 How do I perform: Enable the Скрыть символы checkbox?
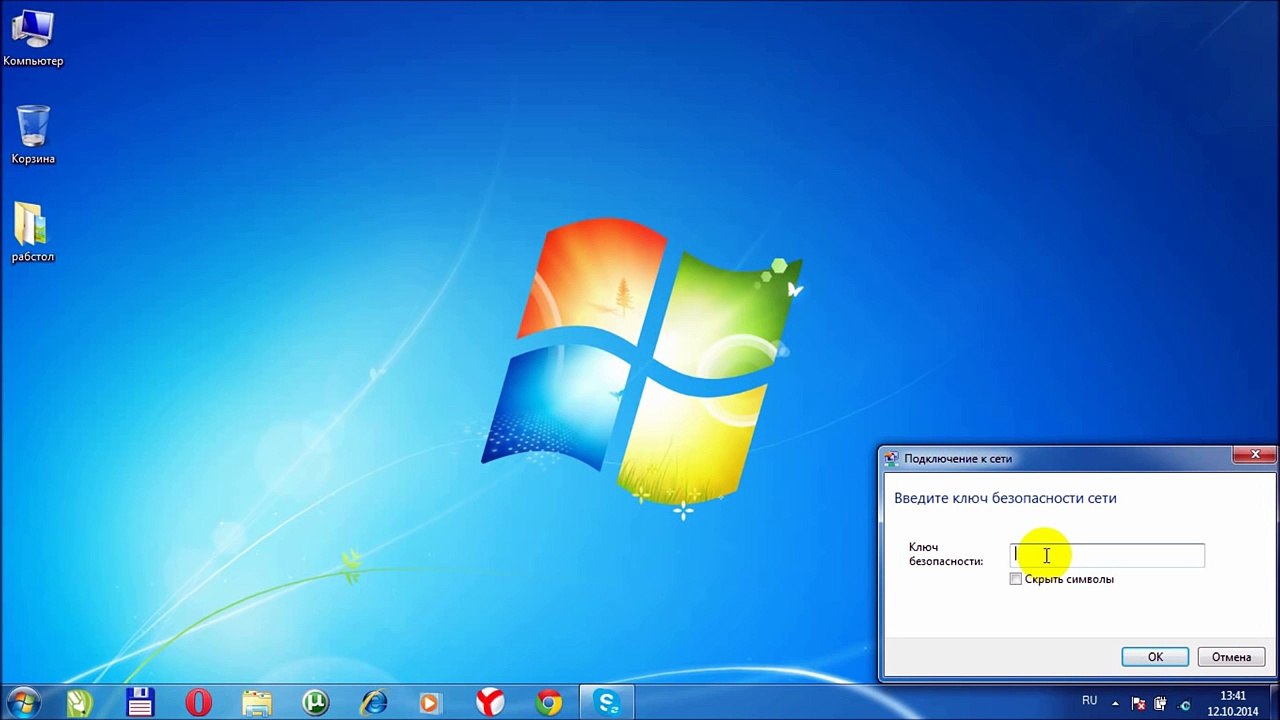(x=1016, y=579)
